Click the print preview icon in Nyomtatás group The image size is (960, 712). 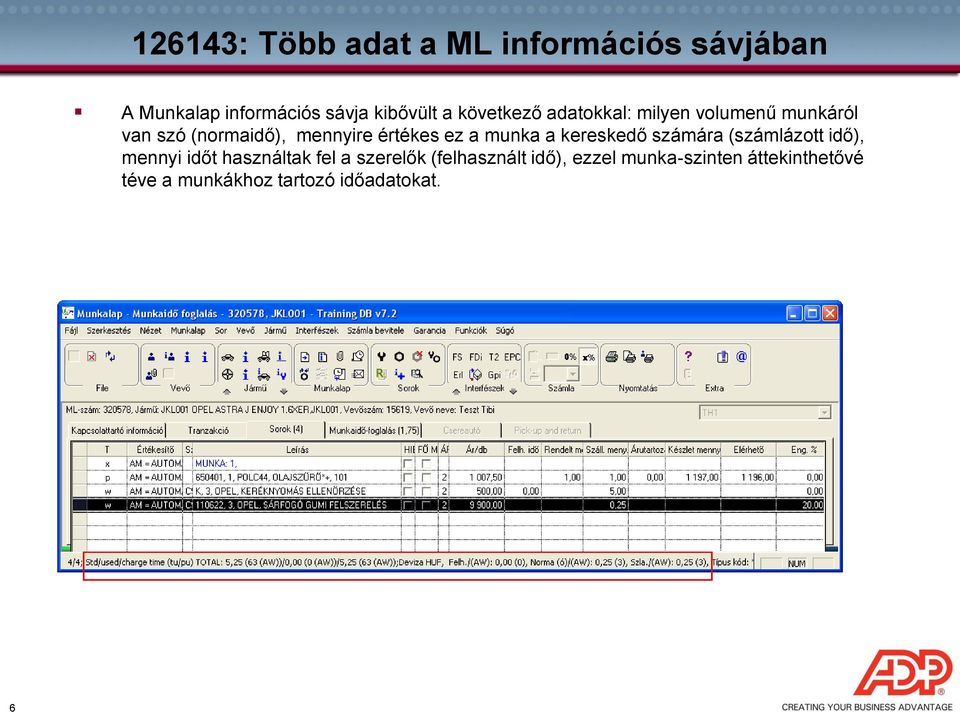click(629, 357)
